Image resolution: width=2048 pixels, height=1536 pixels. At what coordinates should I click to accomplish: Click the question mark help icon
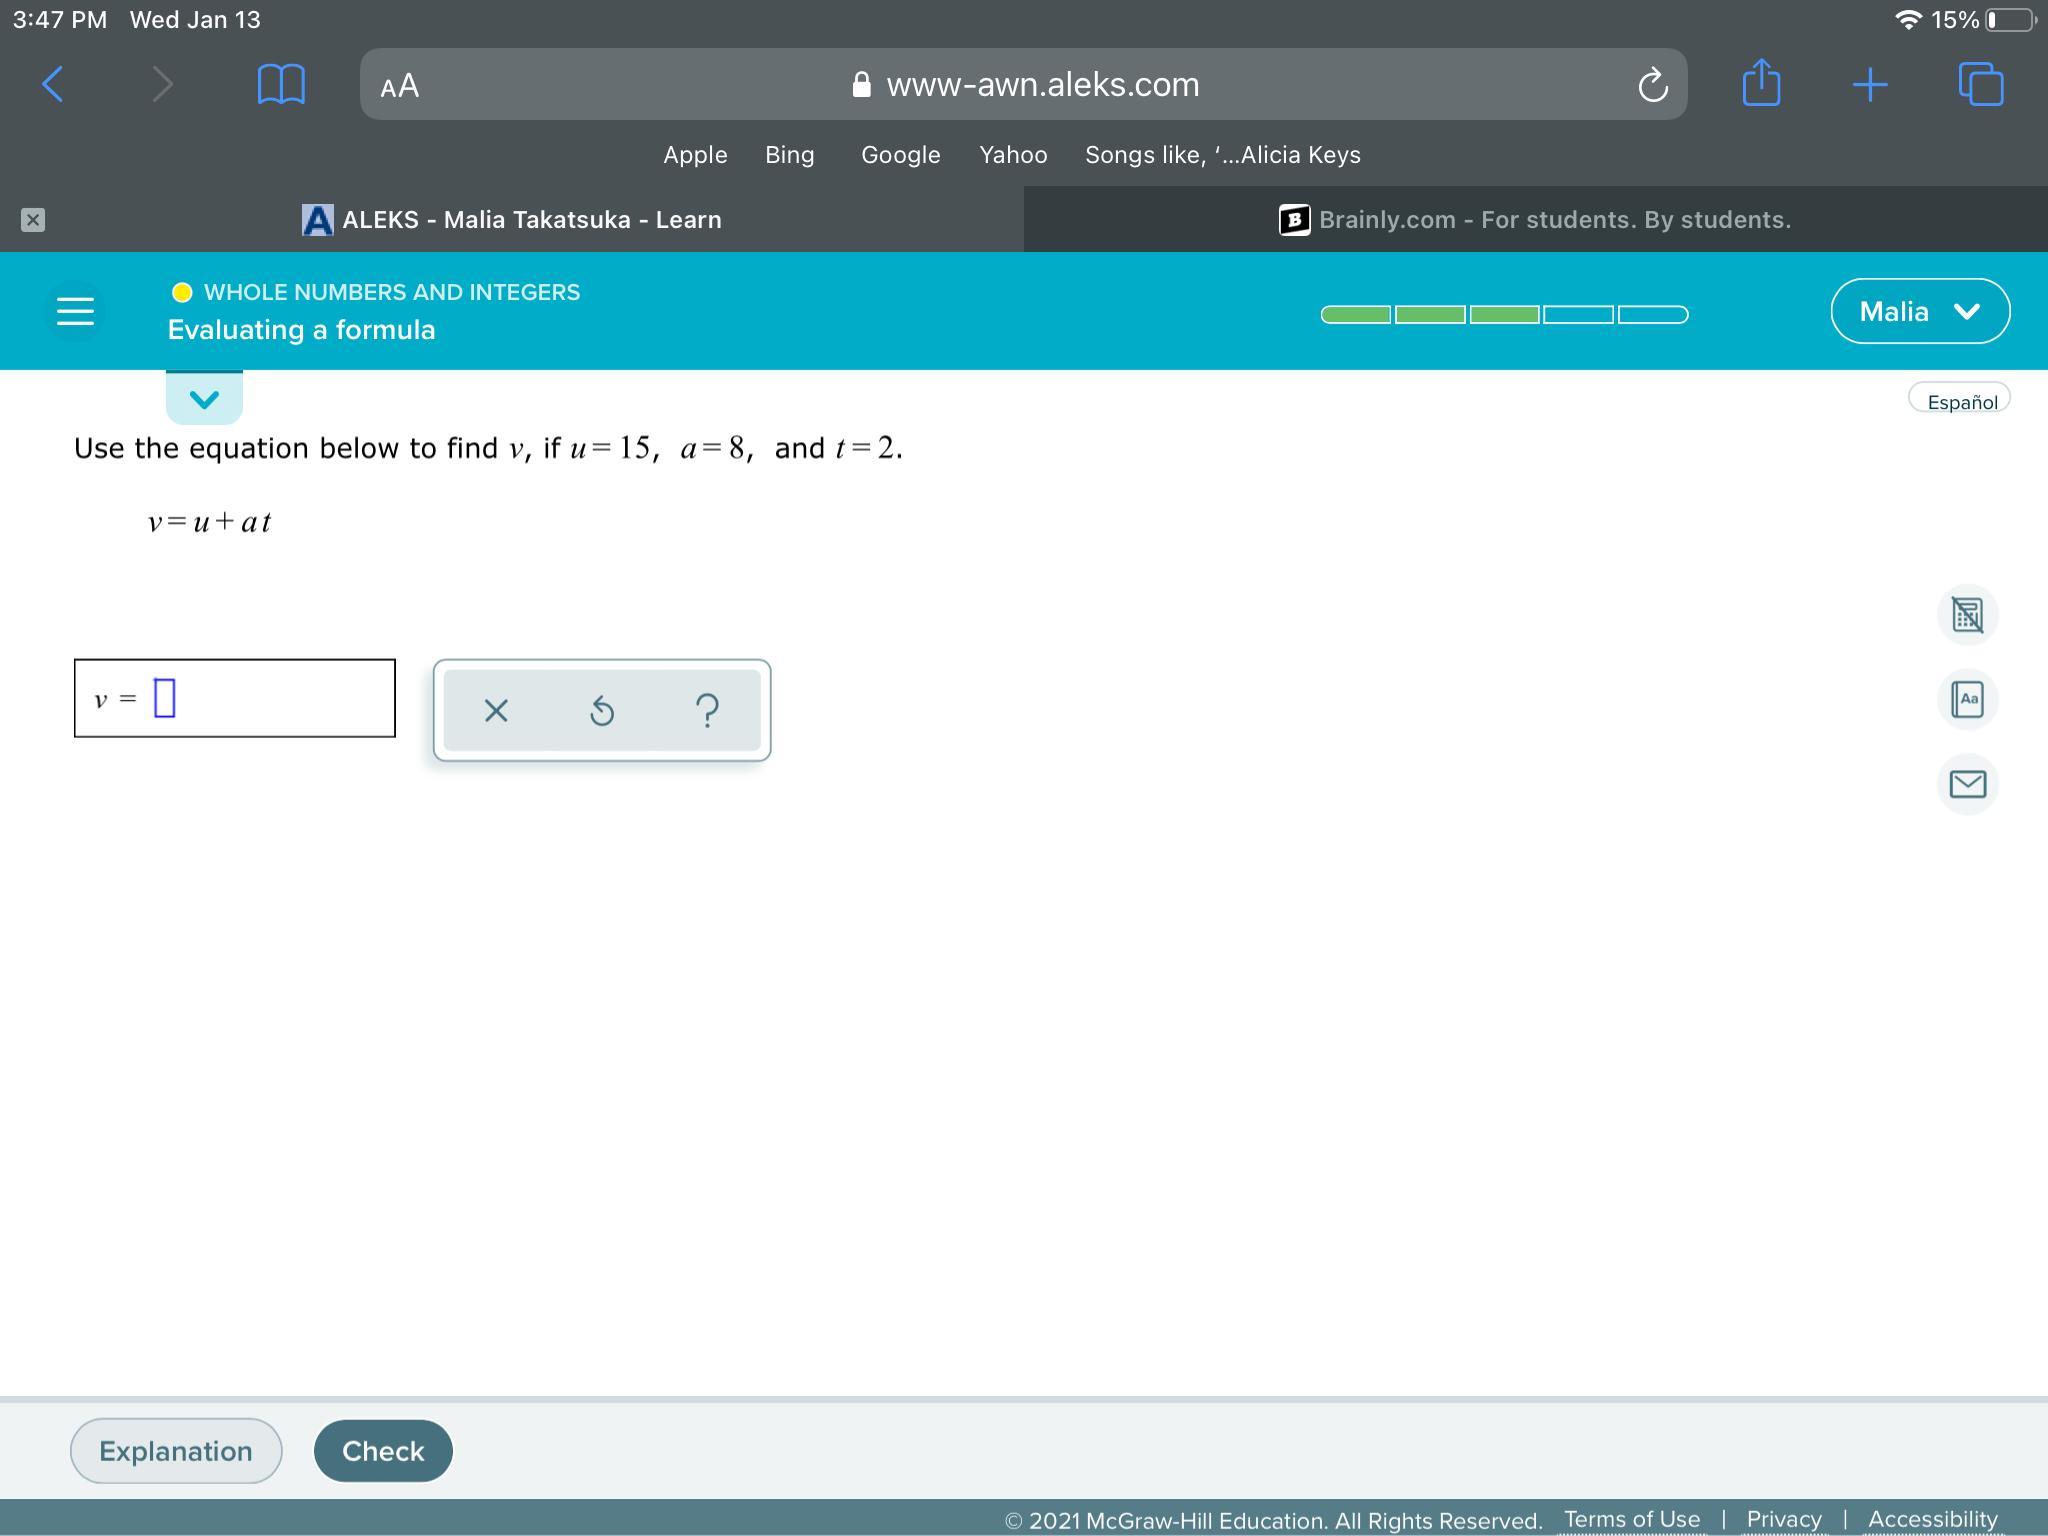pos(707,711)
